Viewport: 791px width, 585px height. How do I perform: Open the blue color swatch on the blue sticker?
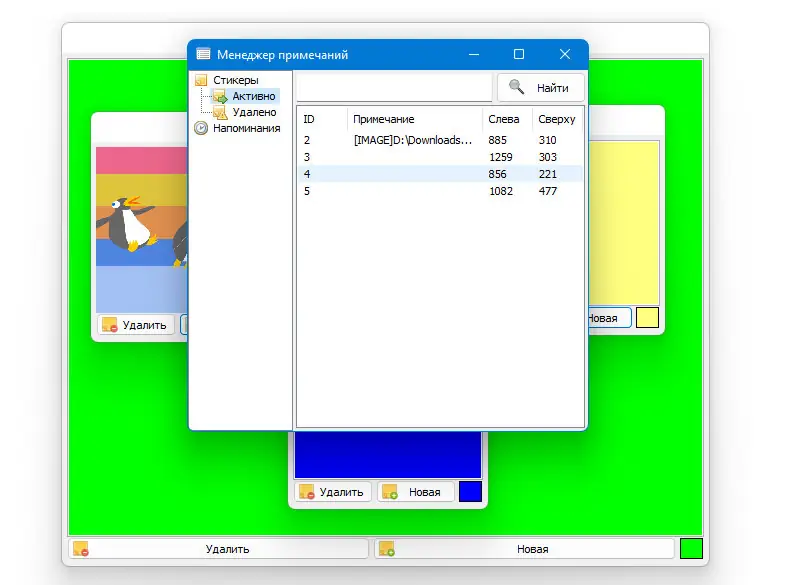[470, 492]
